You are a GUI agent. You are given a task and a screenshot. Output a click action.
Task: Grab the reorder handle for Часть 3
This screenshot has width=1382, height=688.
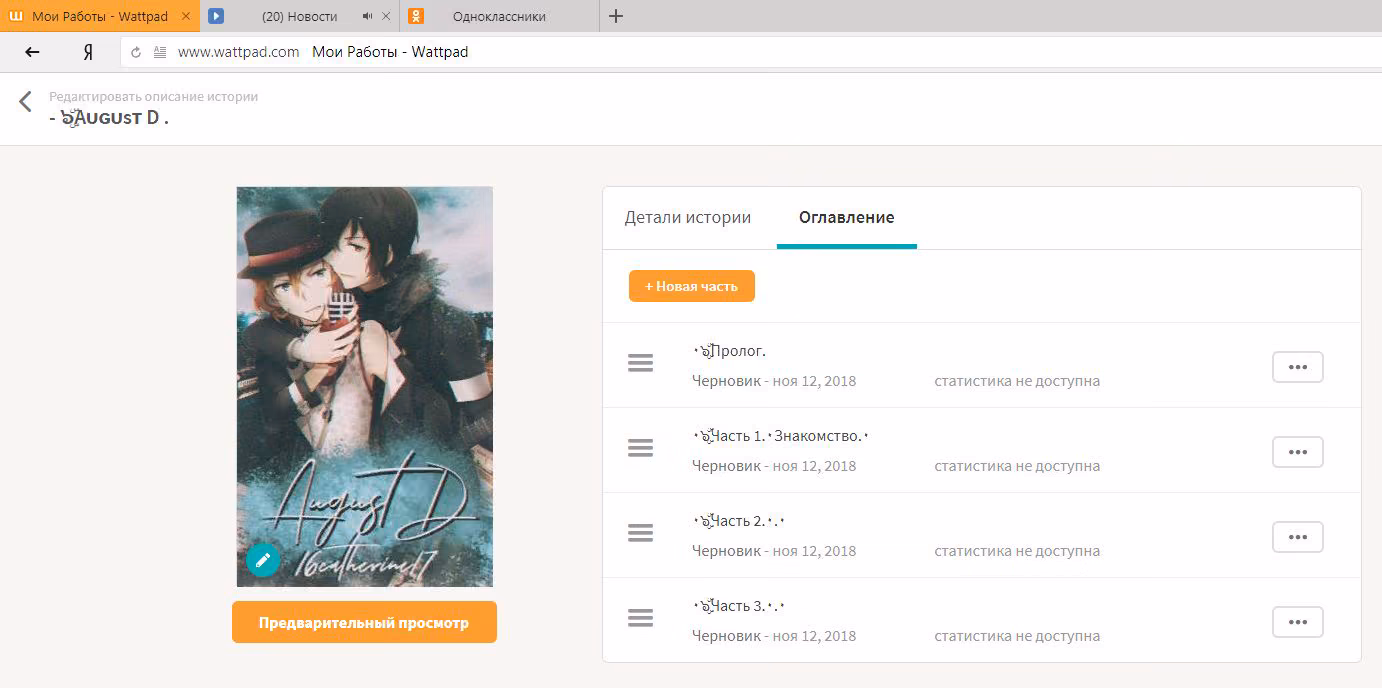tap(640, 618)
